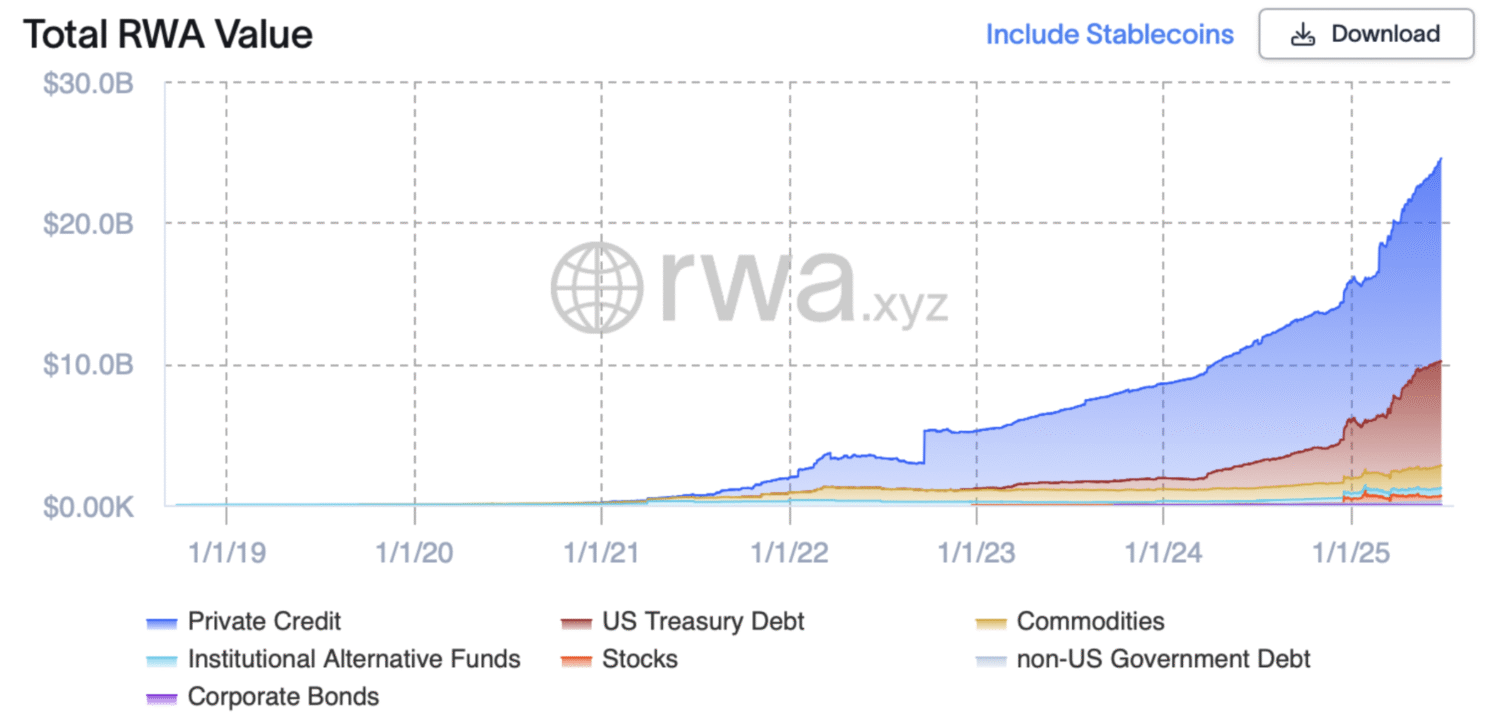Click the US Treasury Debt red swatch

click(x=576, y=623)
